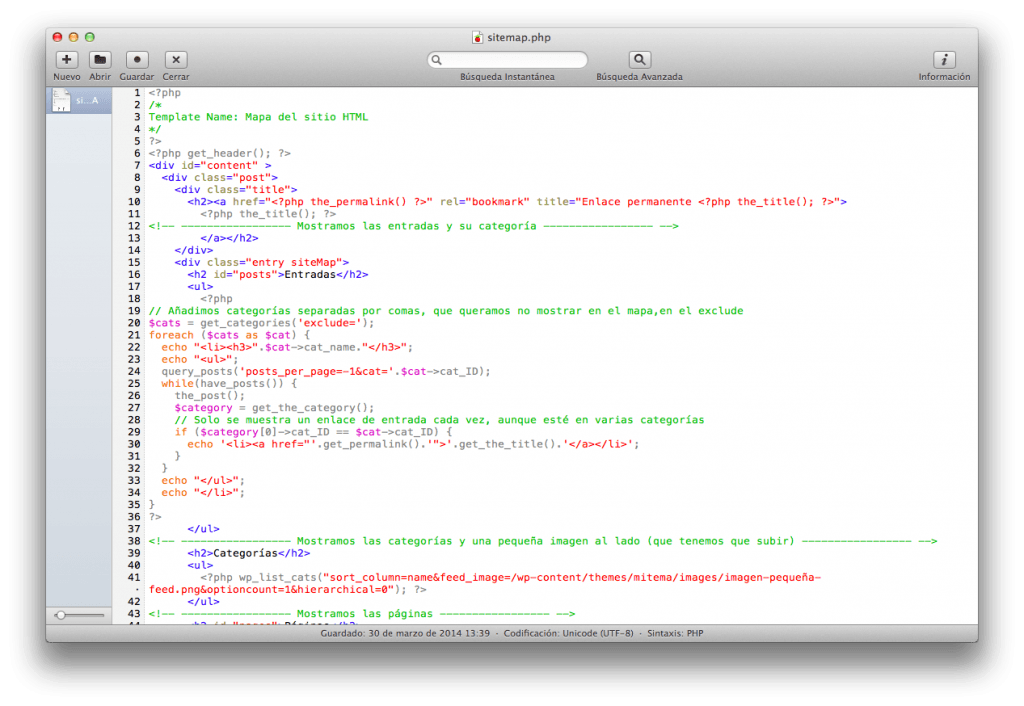
Task: Click the "Mostramos las entradas y su categoría" comment
Action: pos(413,226)
